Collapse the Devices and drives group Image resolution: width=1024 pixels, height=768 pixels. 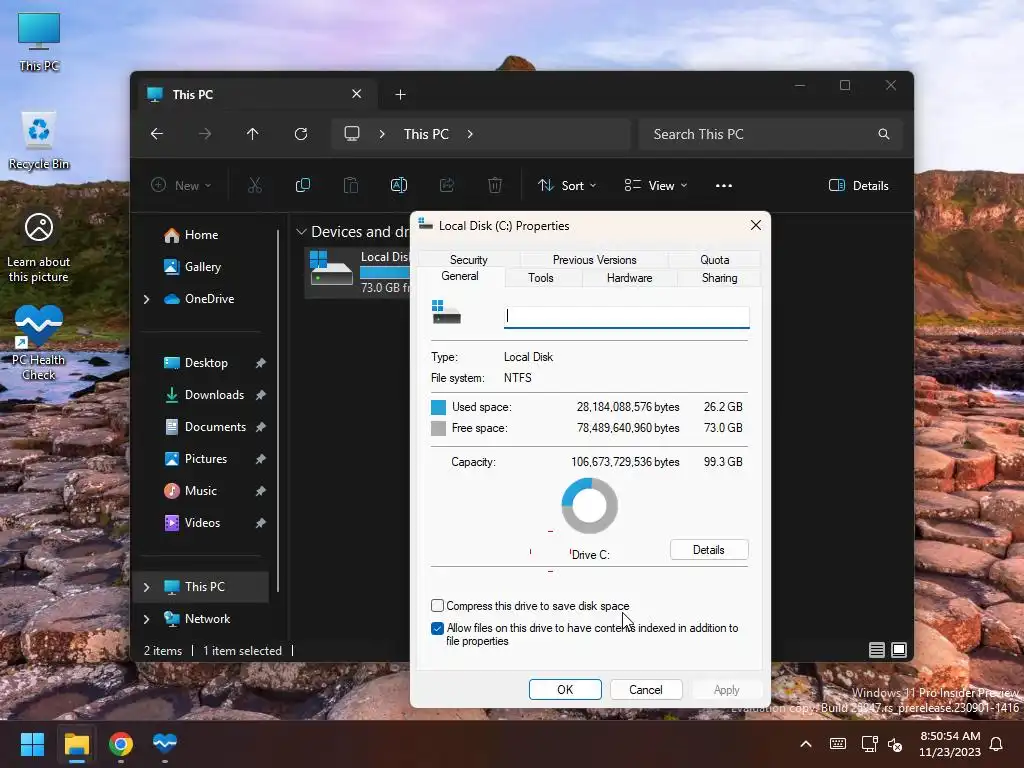301,232
